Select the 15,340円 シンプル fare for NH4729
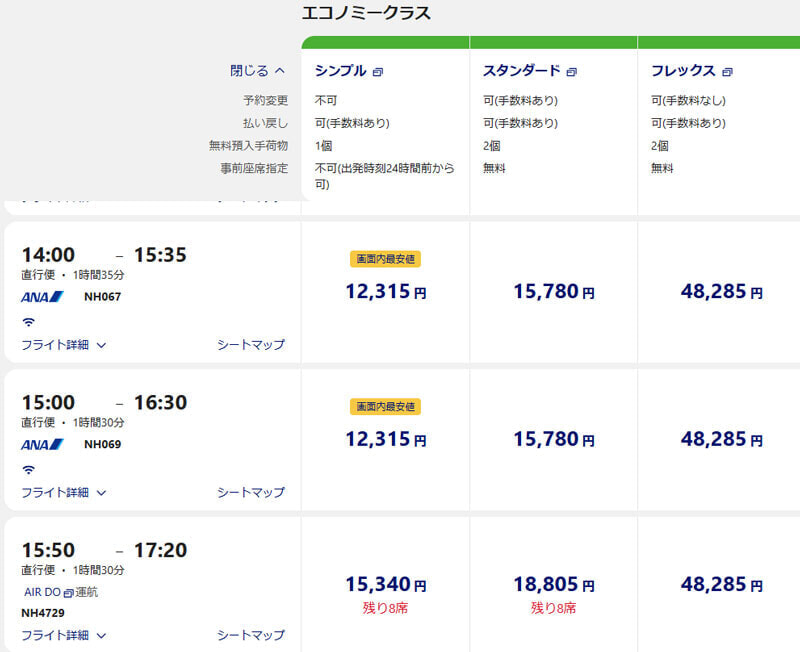Screen dimensions: 800x652 pyautogui.click(x=385, y=585)
